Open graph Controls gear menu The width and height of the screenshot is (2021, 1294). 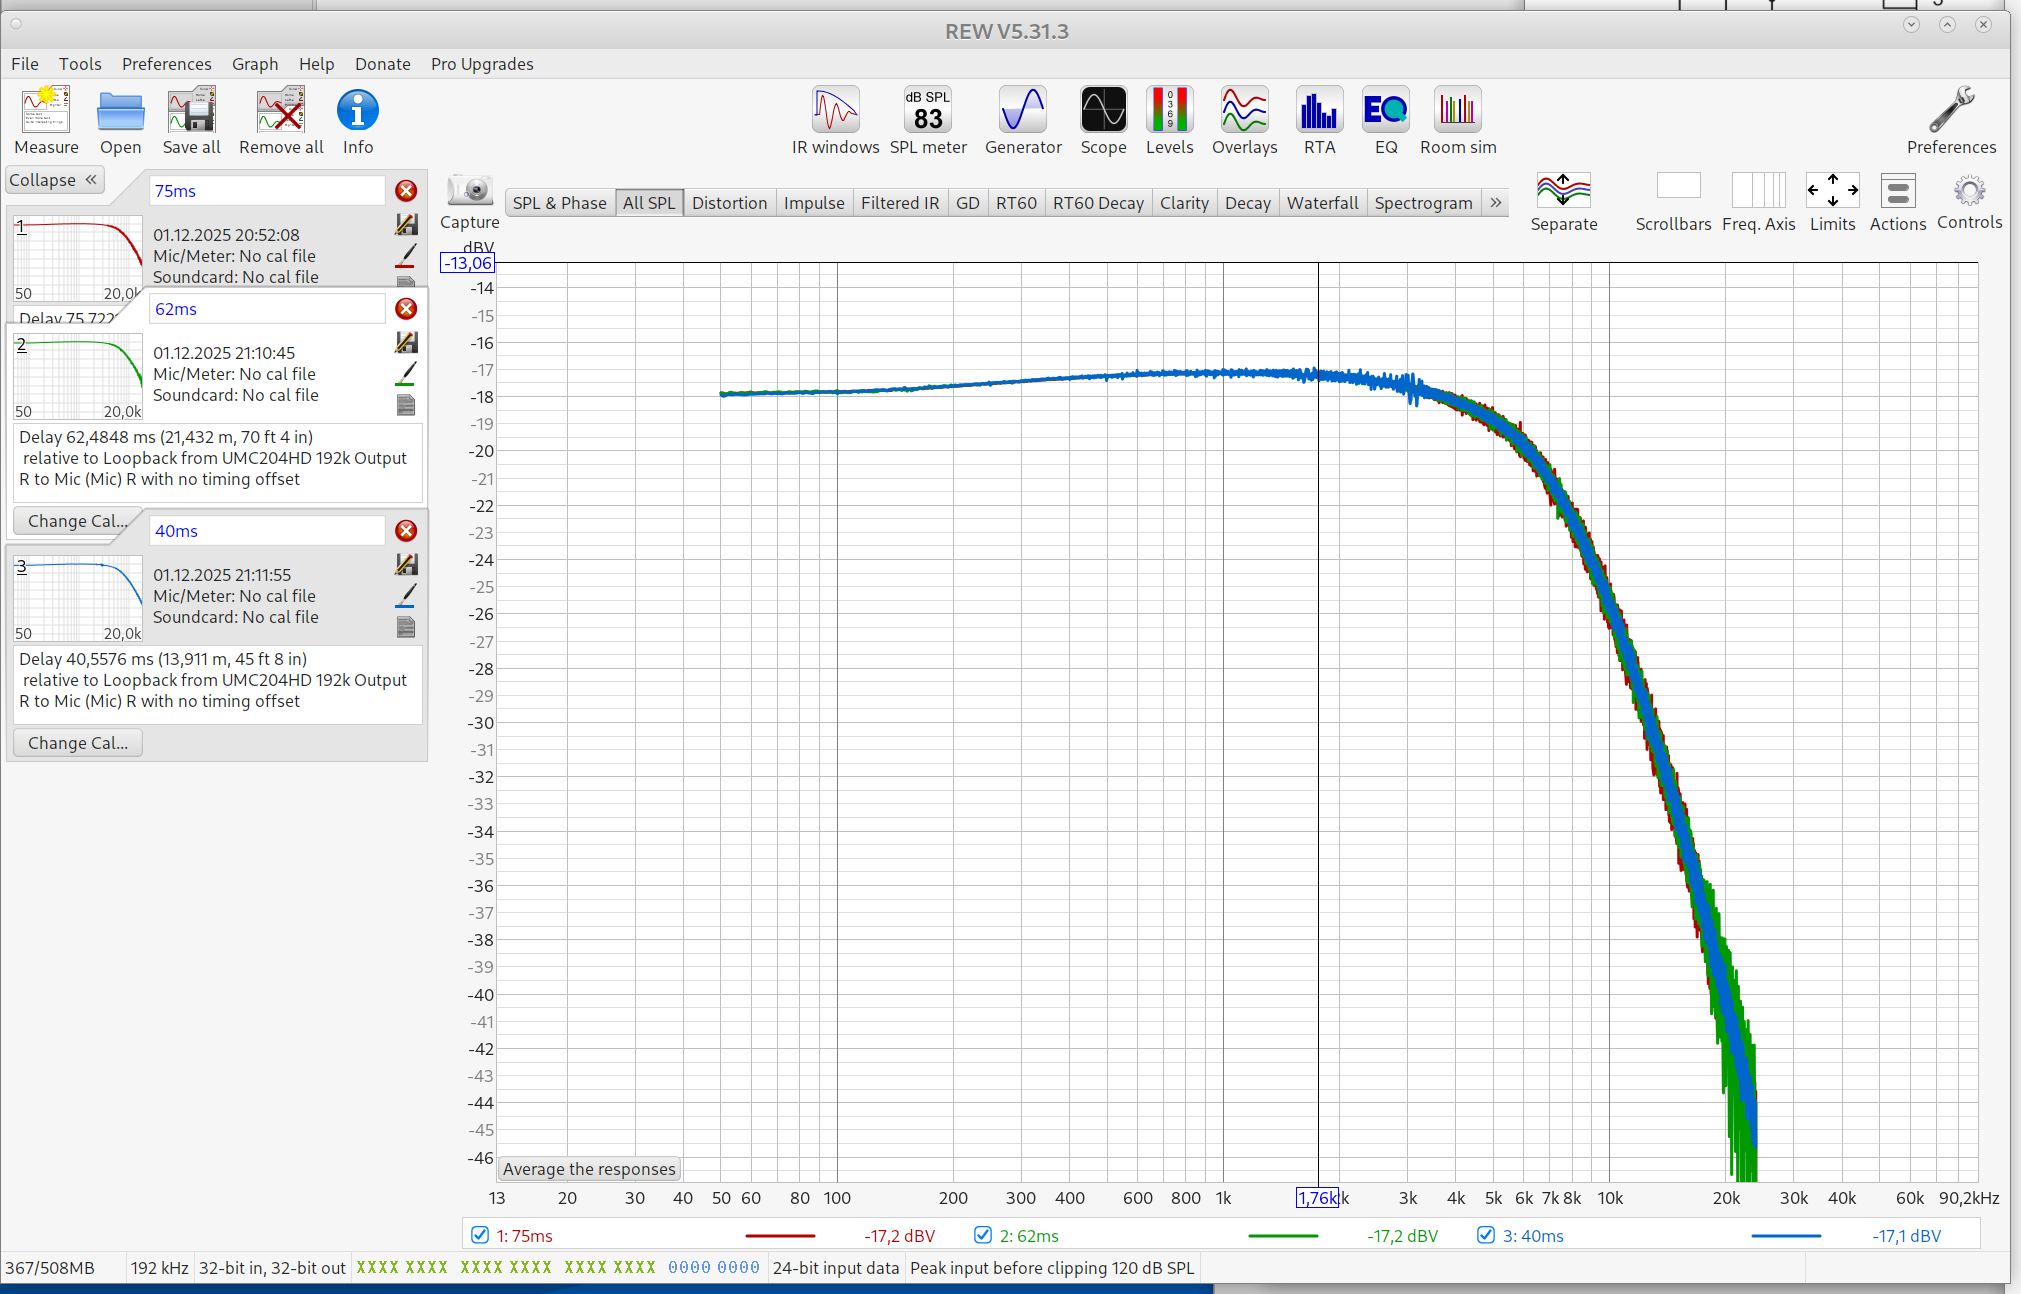point(1968,192)
